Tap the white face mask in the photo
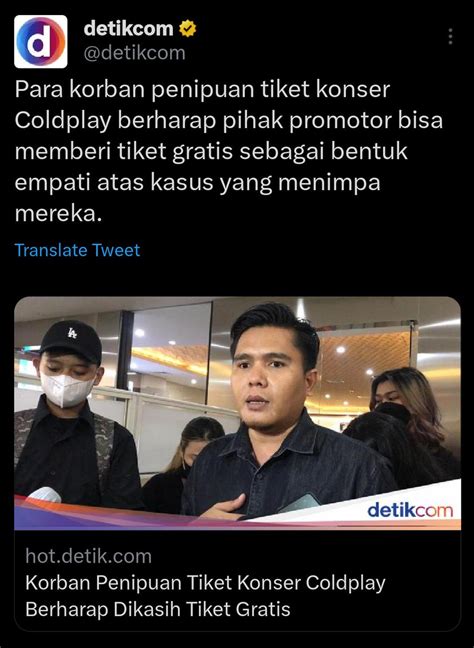474x648 pixels. click(x=67, y=389)
